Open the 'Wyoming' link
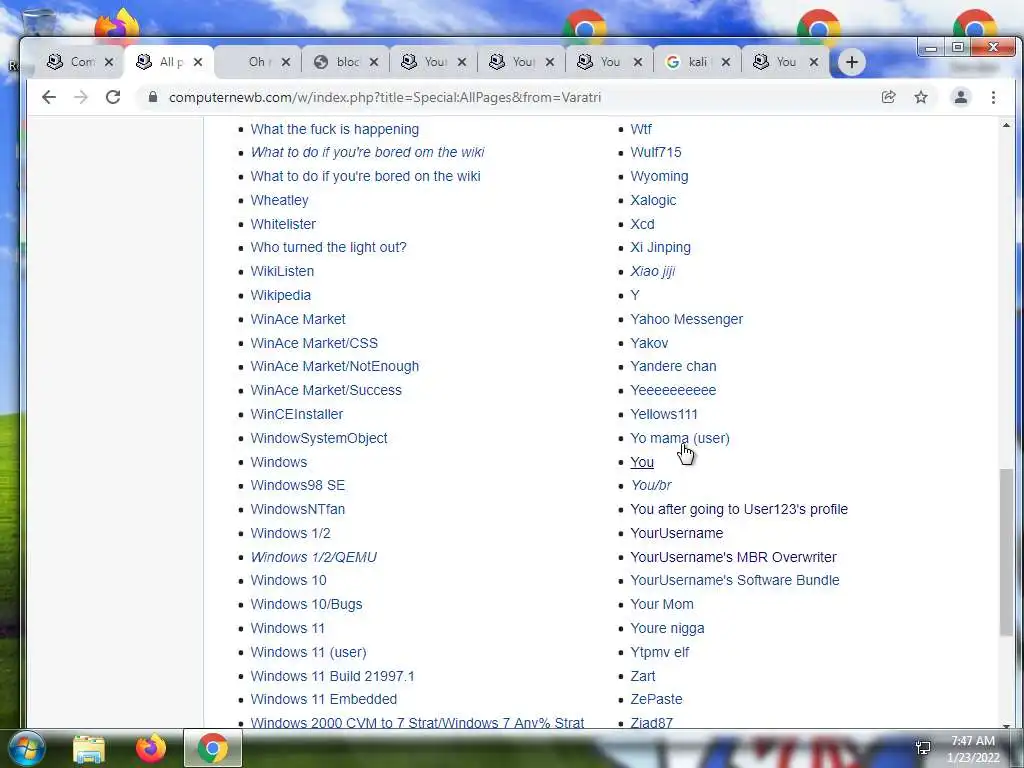This screenshot has width=1024, height=768. 659,176
